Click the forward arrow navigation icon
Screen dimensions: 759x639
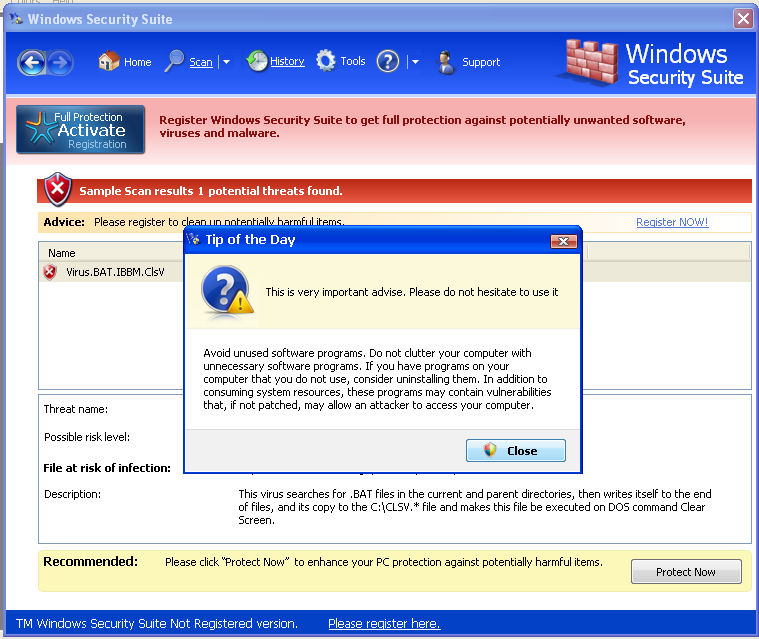click(x=60, y=63)
